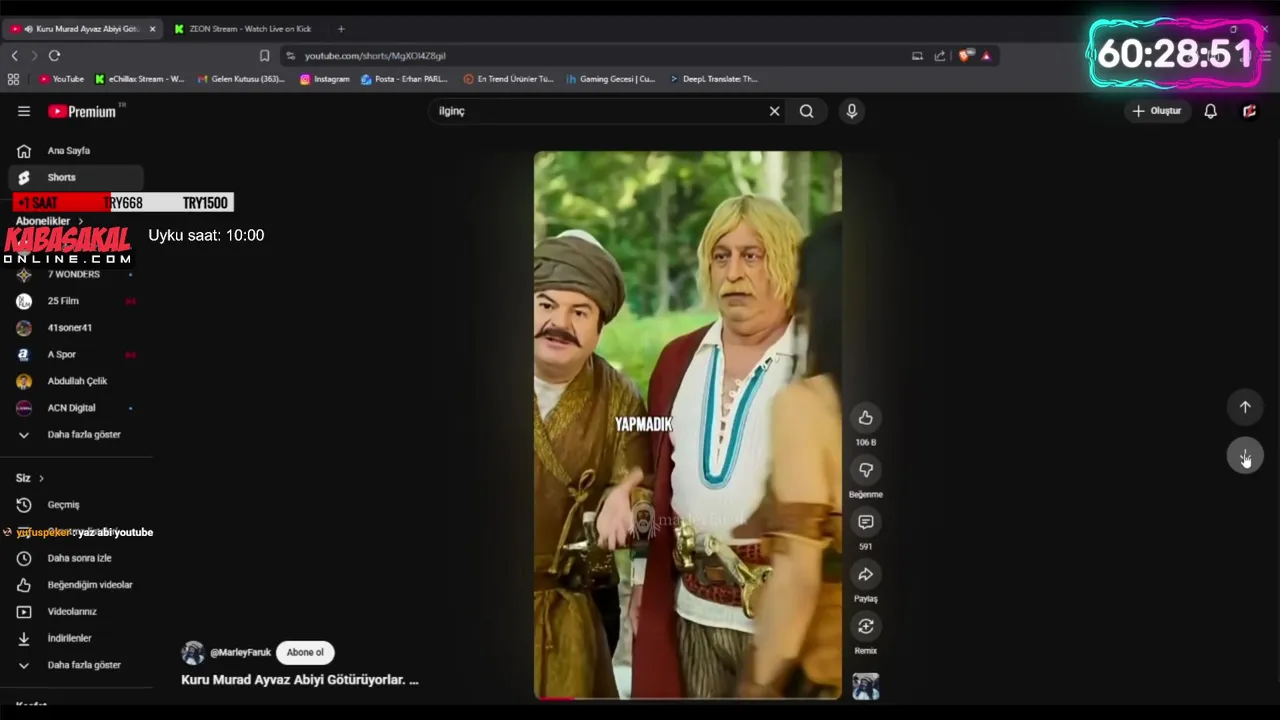This screenshot has width=1280, height=720.
Task: Like the Short with thumbs up
Action: [x=865, y=418]
